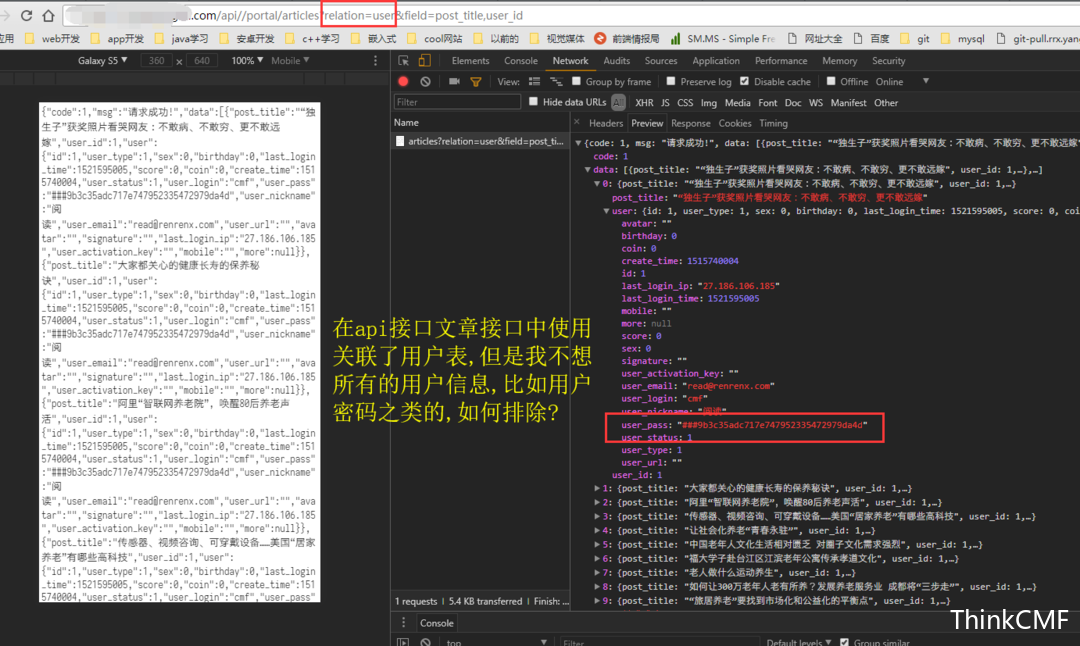Expand item 5 中国老年人文化生活 entry

pyautogui.click(x=597, y=544)
